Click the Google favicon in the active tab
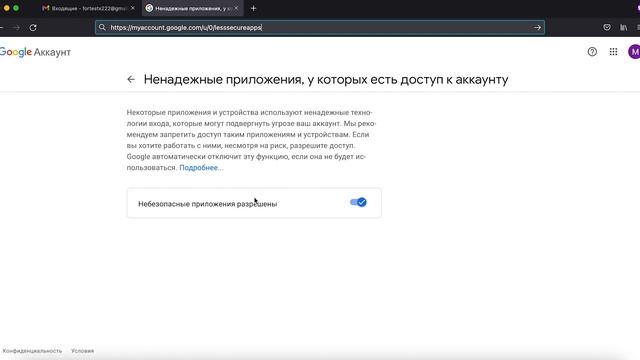This screenshot has width=640, height=360. pyautogui.click(x=149, y=8)
